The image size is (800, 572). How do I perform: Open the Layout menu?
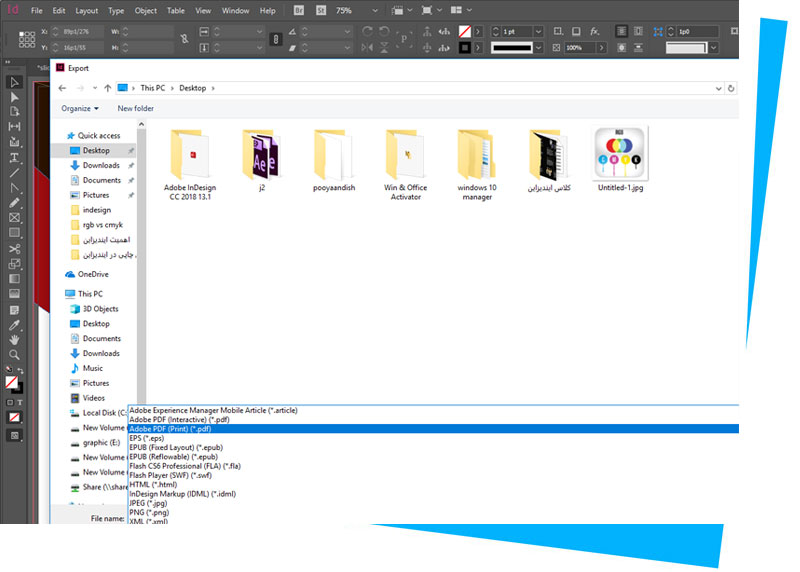point(86,10)
